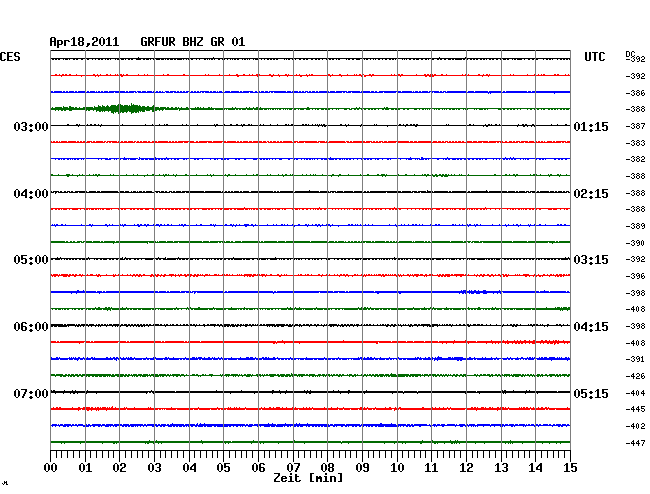Select minute tick label 07
This screenshot has width=650, height=494.
tap(293, 468)
